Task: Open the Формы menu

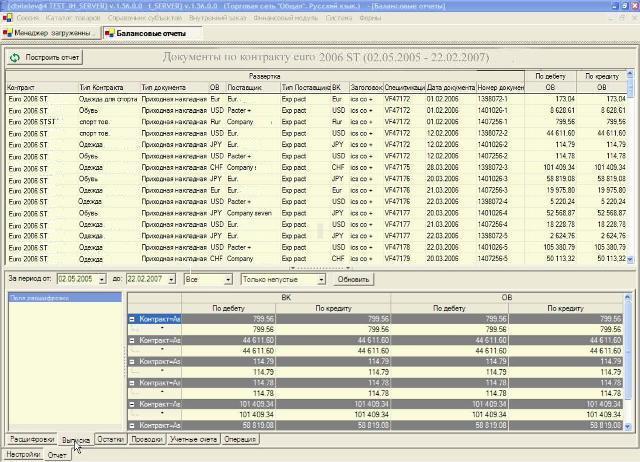Action: (371, 18)
